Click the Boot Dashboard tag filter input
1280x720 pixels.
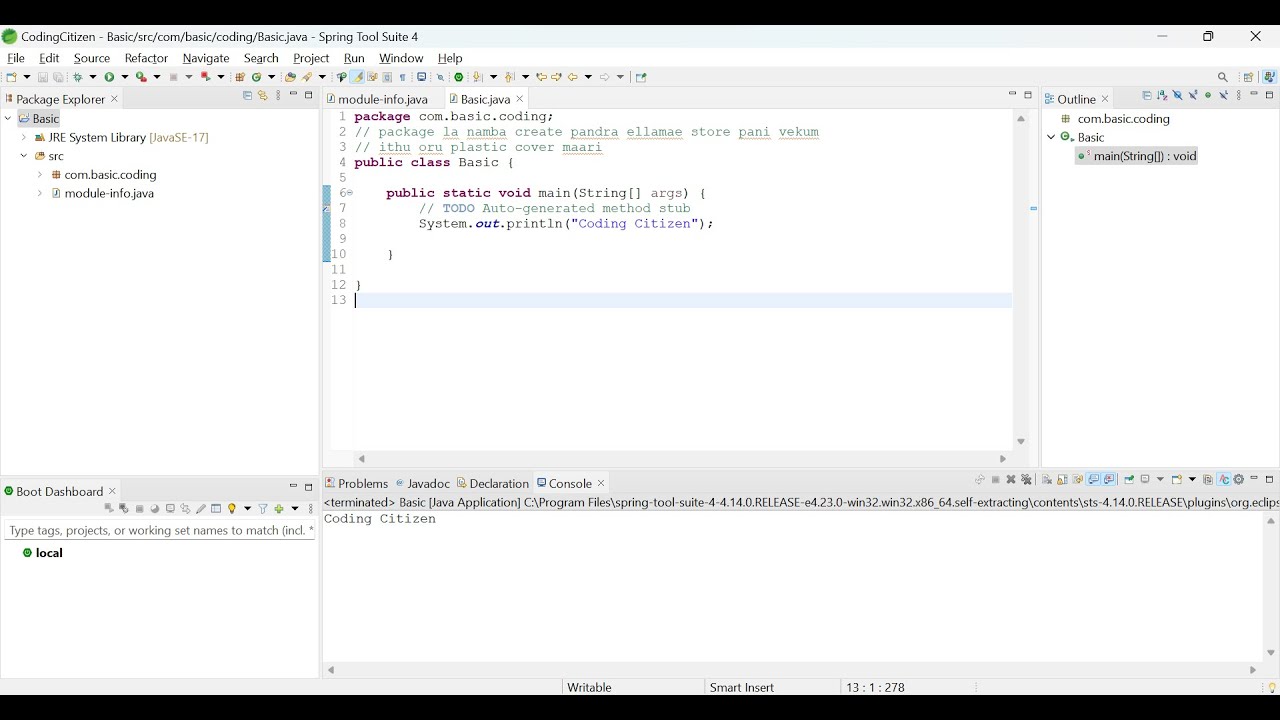(160, 530)
